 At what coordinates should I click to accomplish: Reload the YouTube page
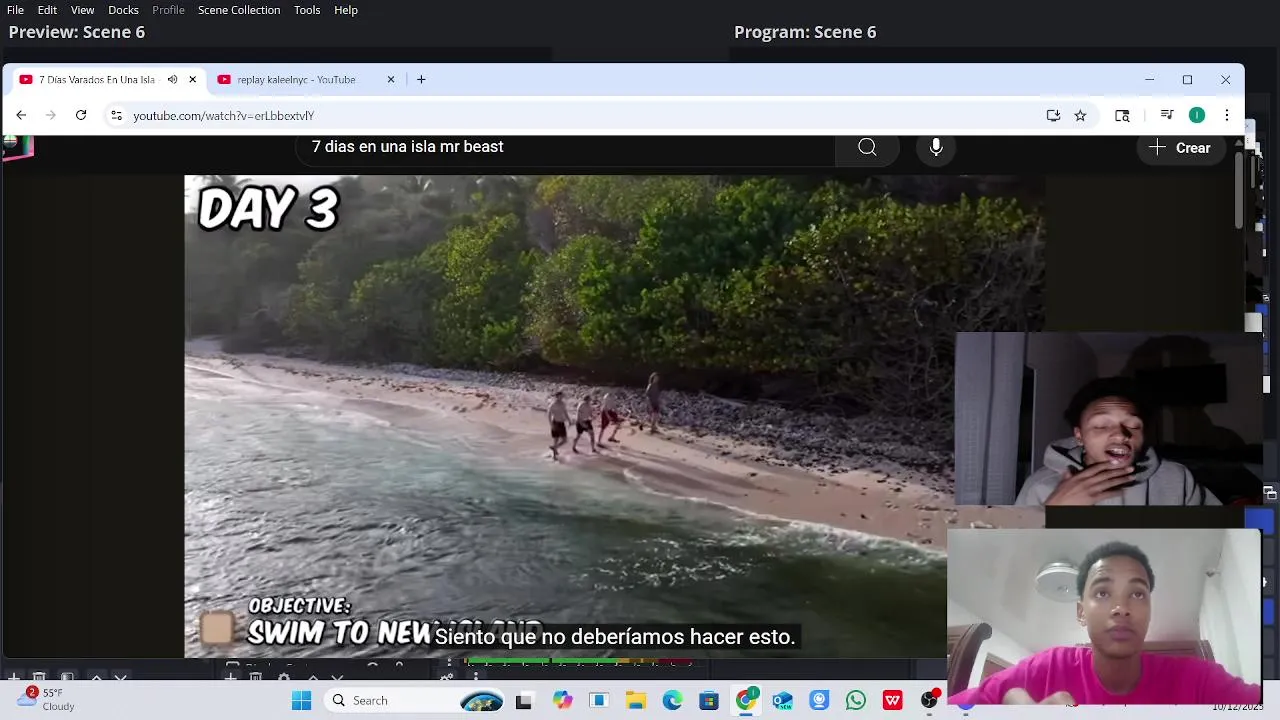click(81, 115)
